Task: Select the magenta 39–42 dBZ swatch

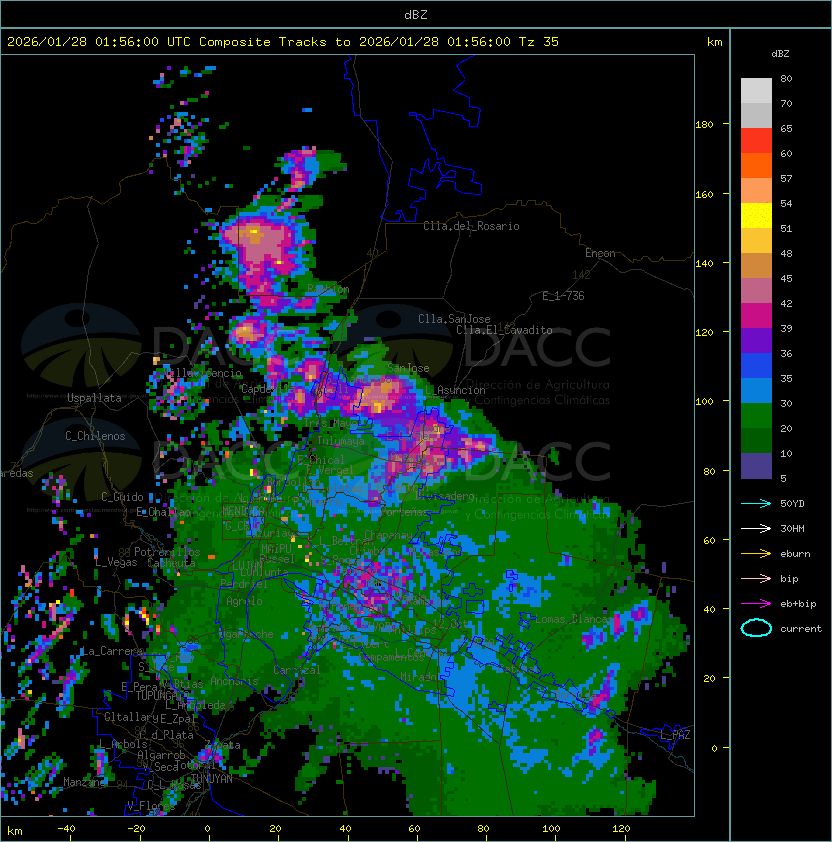Action: (x=756, y=316)
